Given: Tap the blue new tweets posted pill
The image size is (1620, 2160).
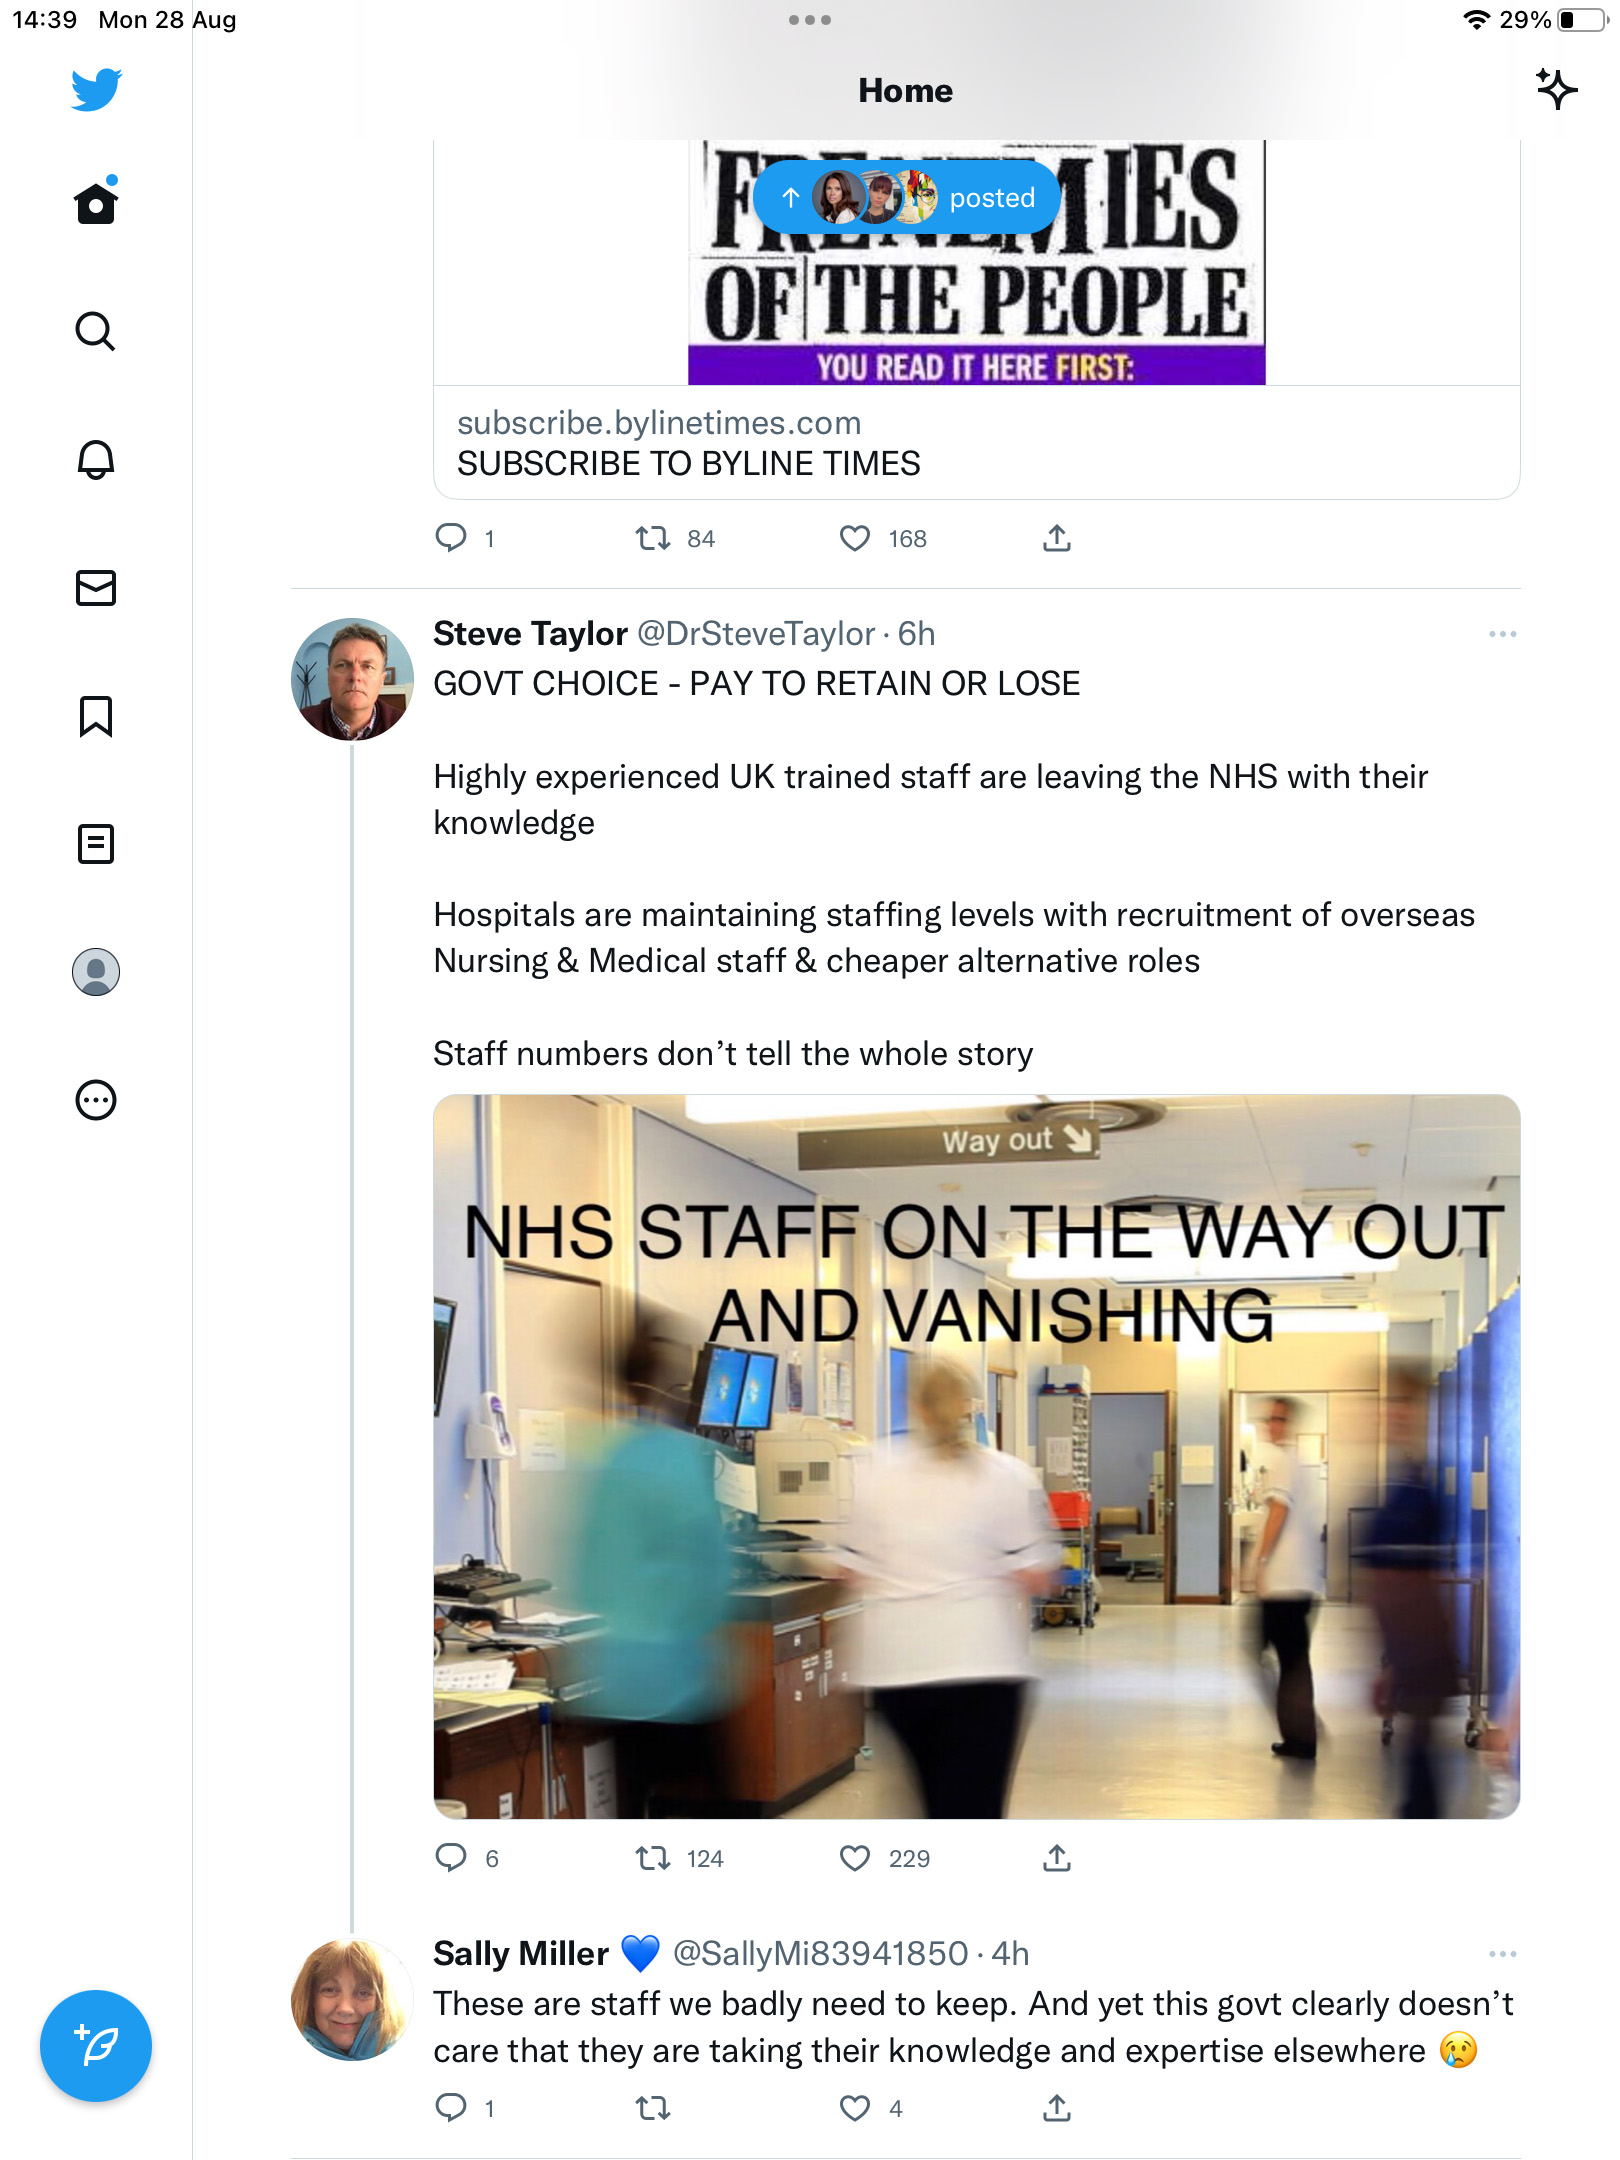Looking at the screenshot, I should point(906,198).
